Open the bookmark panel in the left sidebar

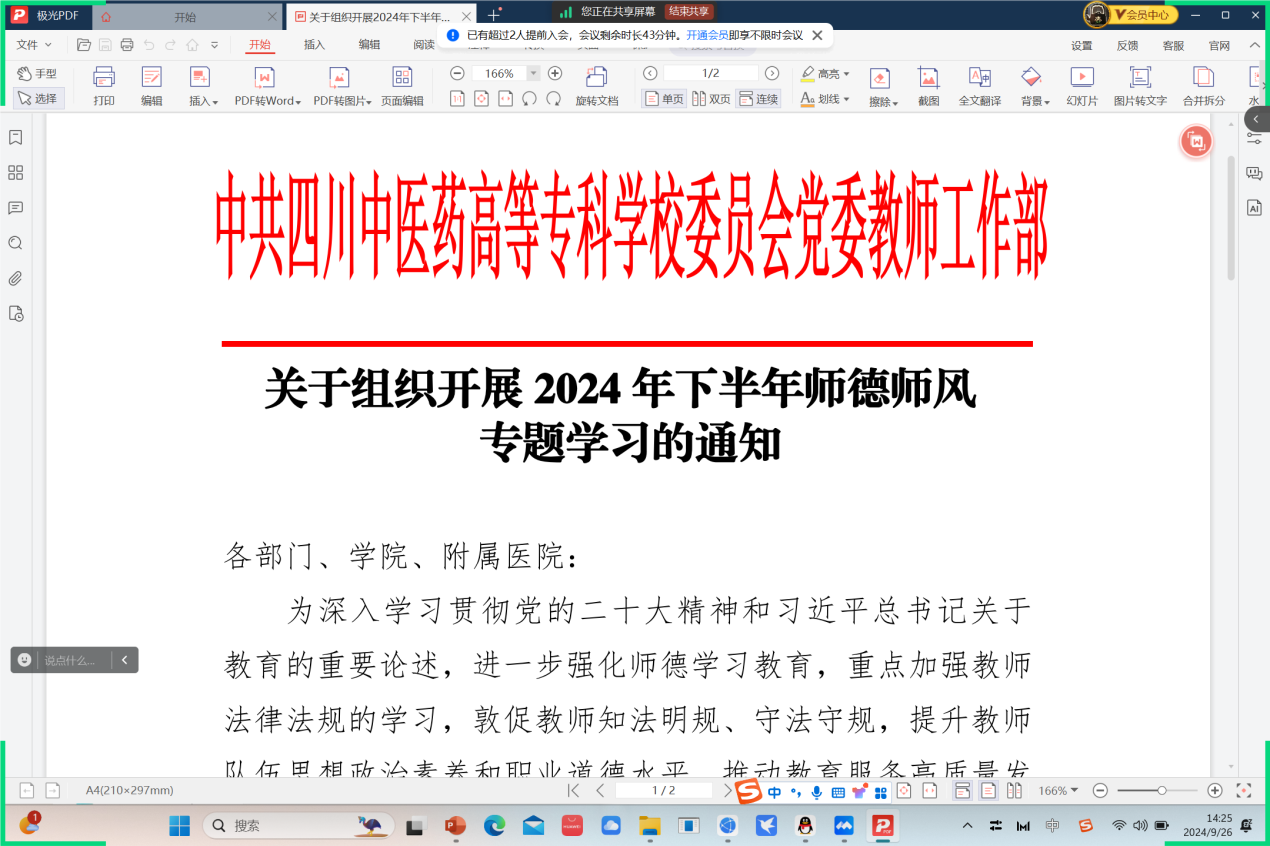(15, 138)
